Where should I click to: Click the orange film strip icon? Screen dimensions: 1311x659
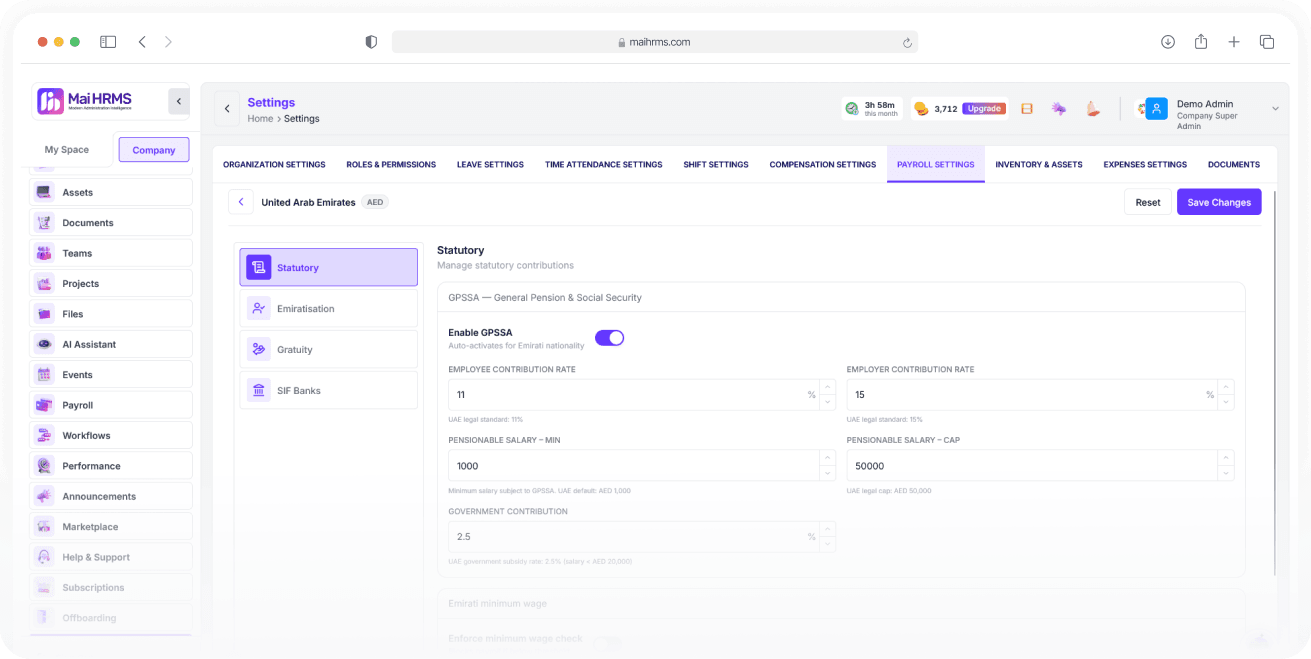[1027, 109]
